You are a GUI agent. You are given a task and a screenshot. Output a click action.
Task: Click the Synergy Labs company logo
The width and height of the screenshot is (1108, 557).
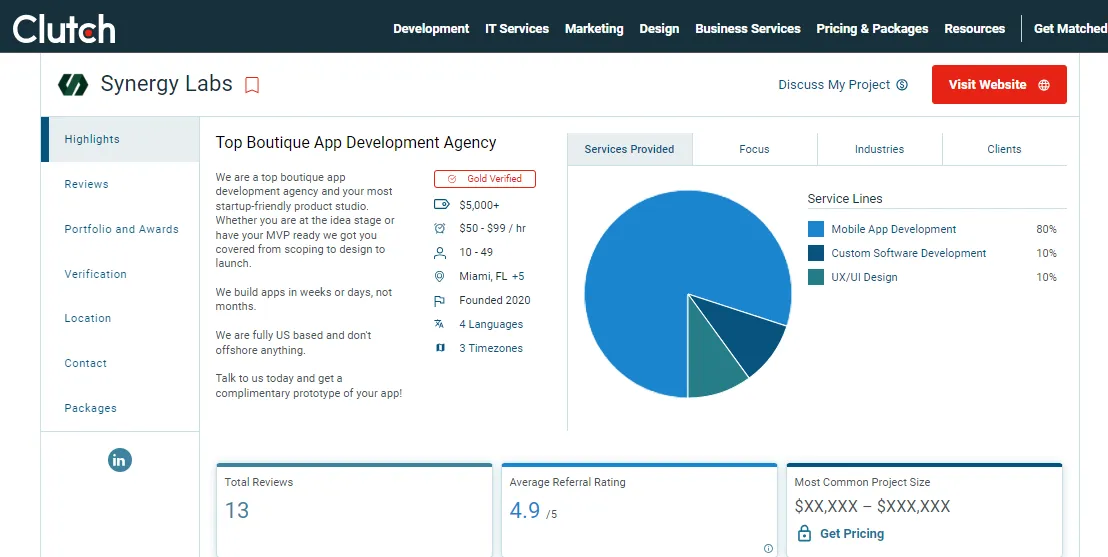73,84
